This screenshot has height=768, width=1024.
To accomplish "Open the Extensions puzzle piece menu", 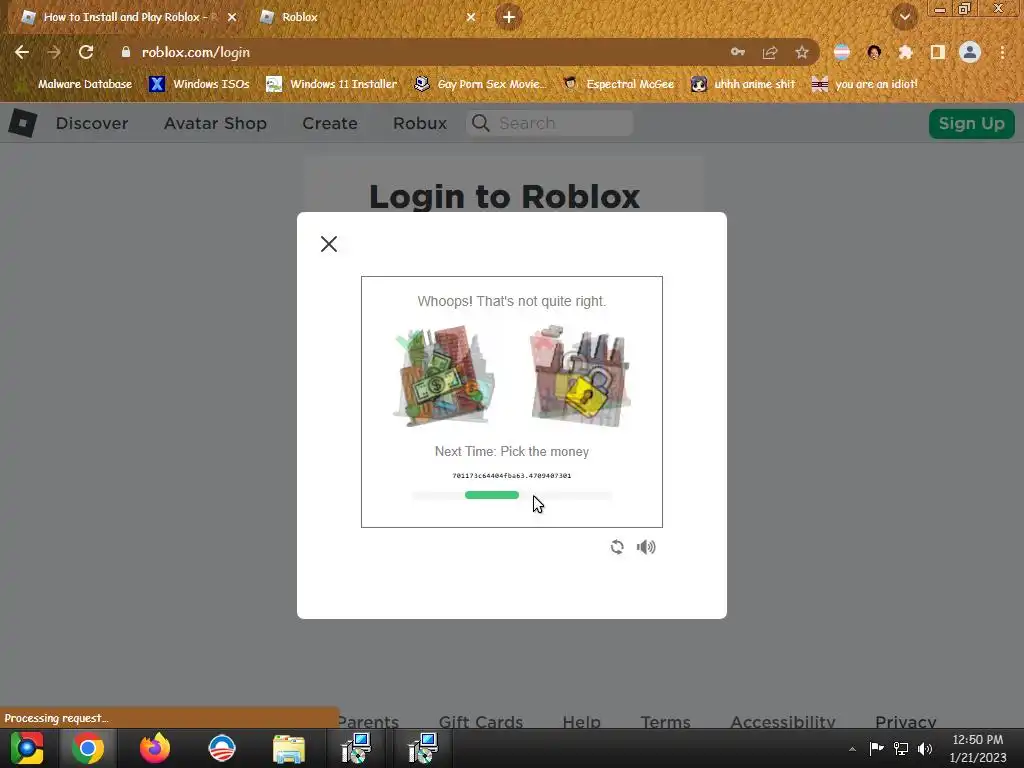I will point(906,52).
